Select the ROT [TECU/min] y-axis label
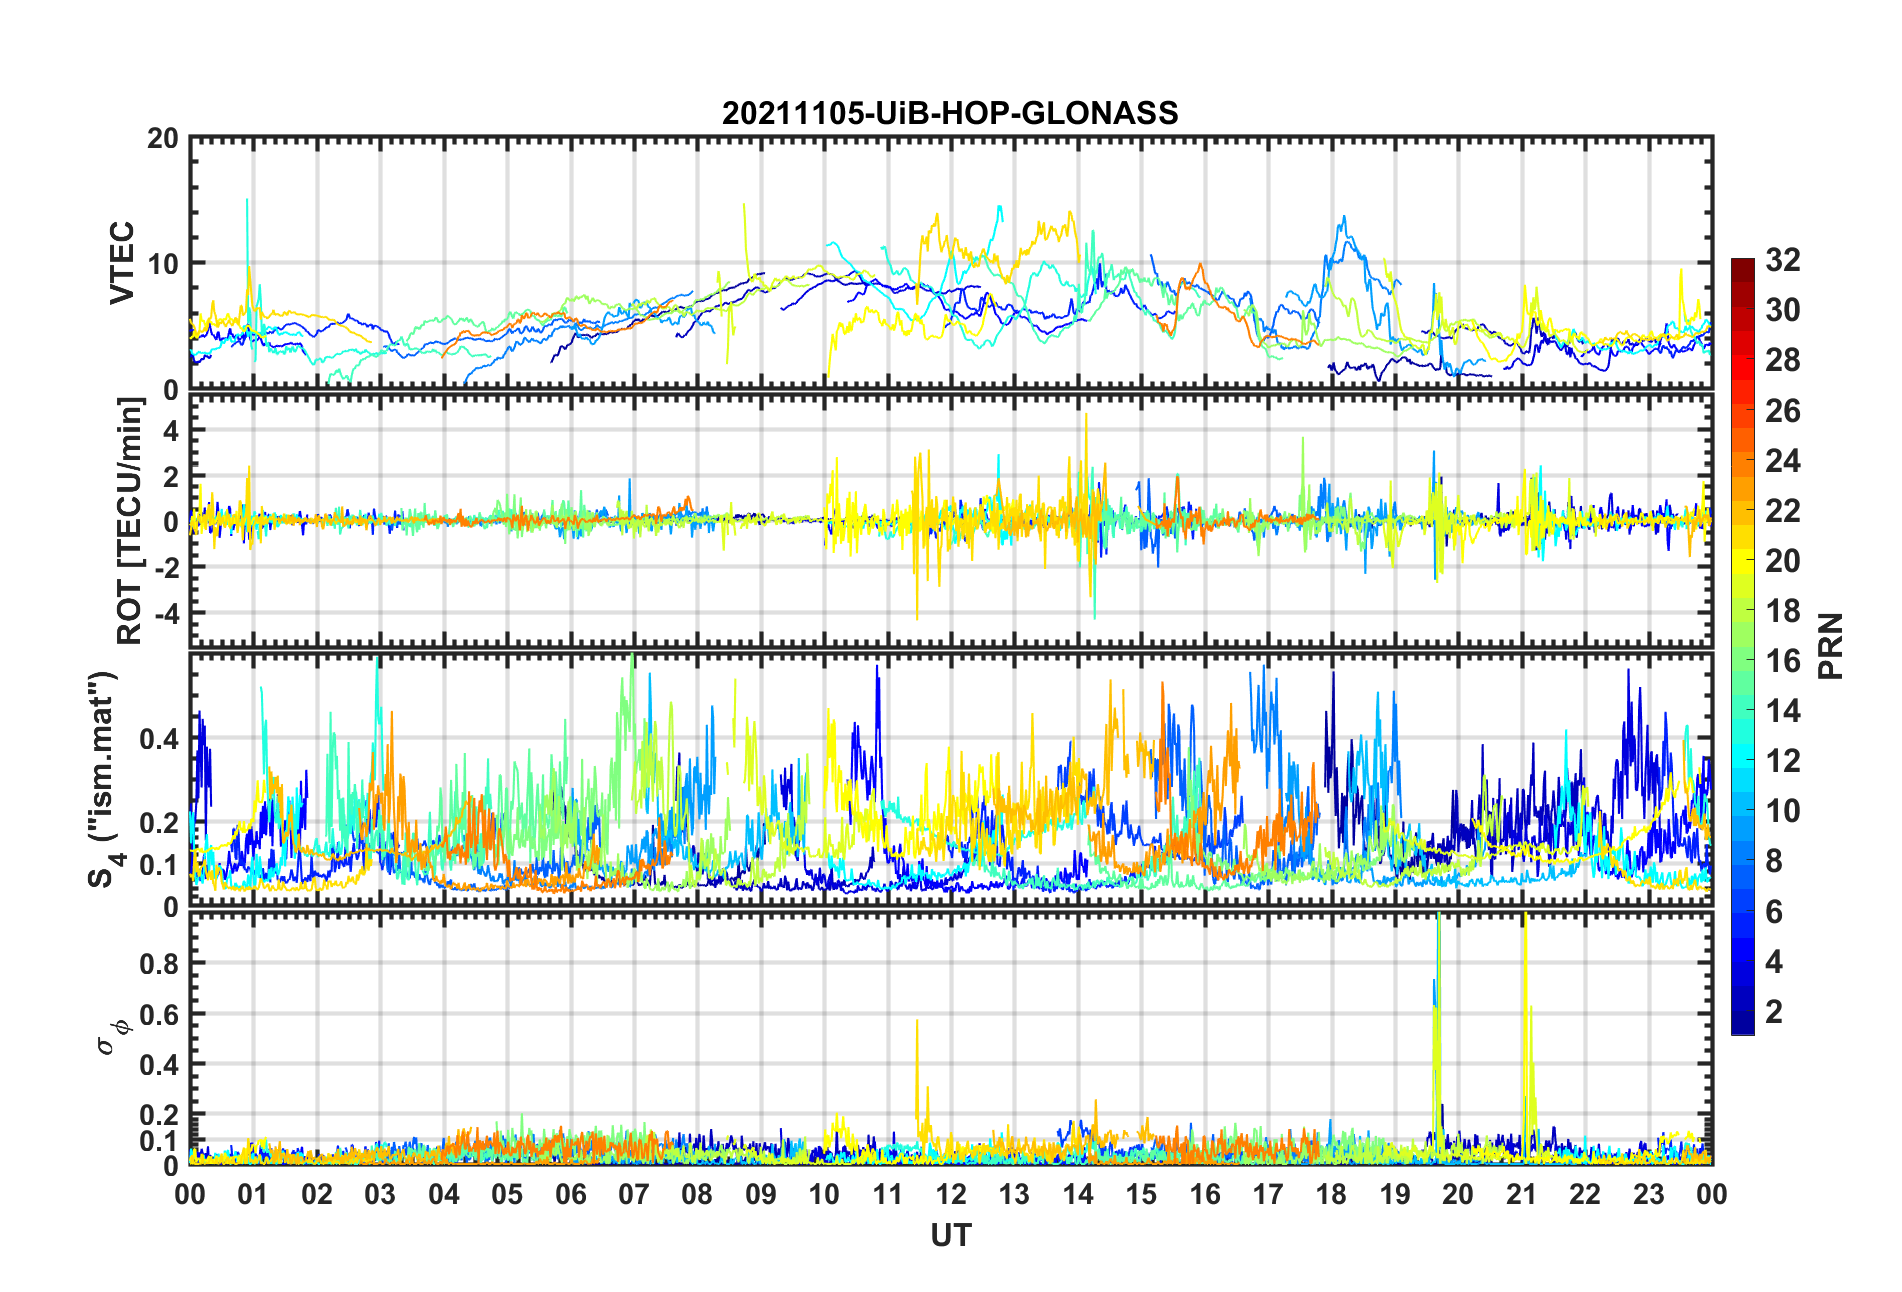Screen dimensions: 1902x1292 (x=130, y=521)
